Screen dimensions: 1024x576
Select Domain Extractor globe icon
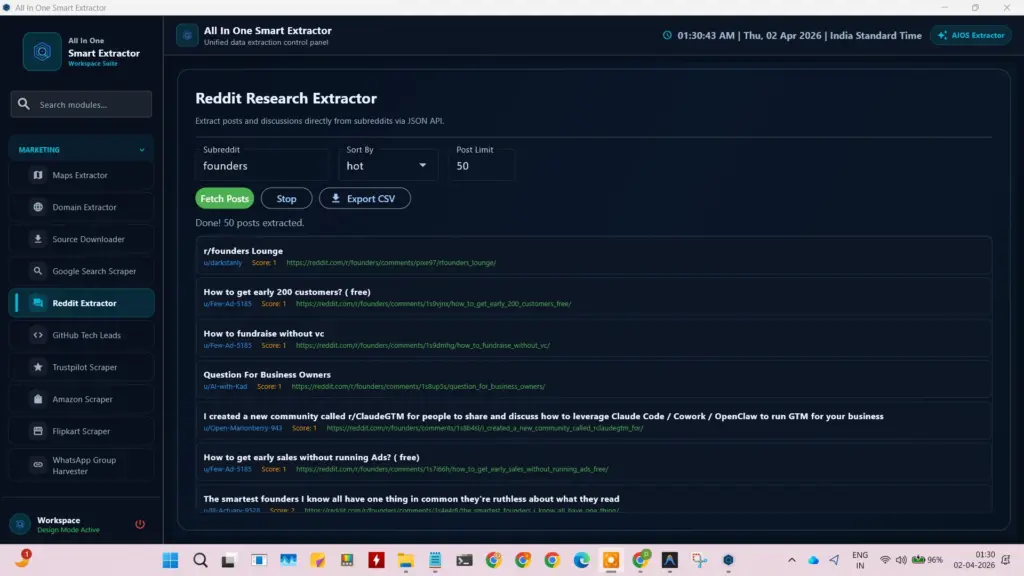point(38,207)
